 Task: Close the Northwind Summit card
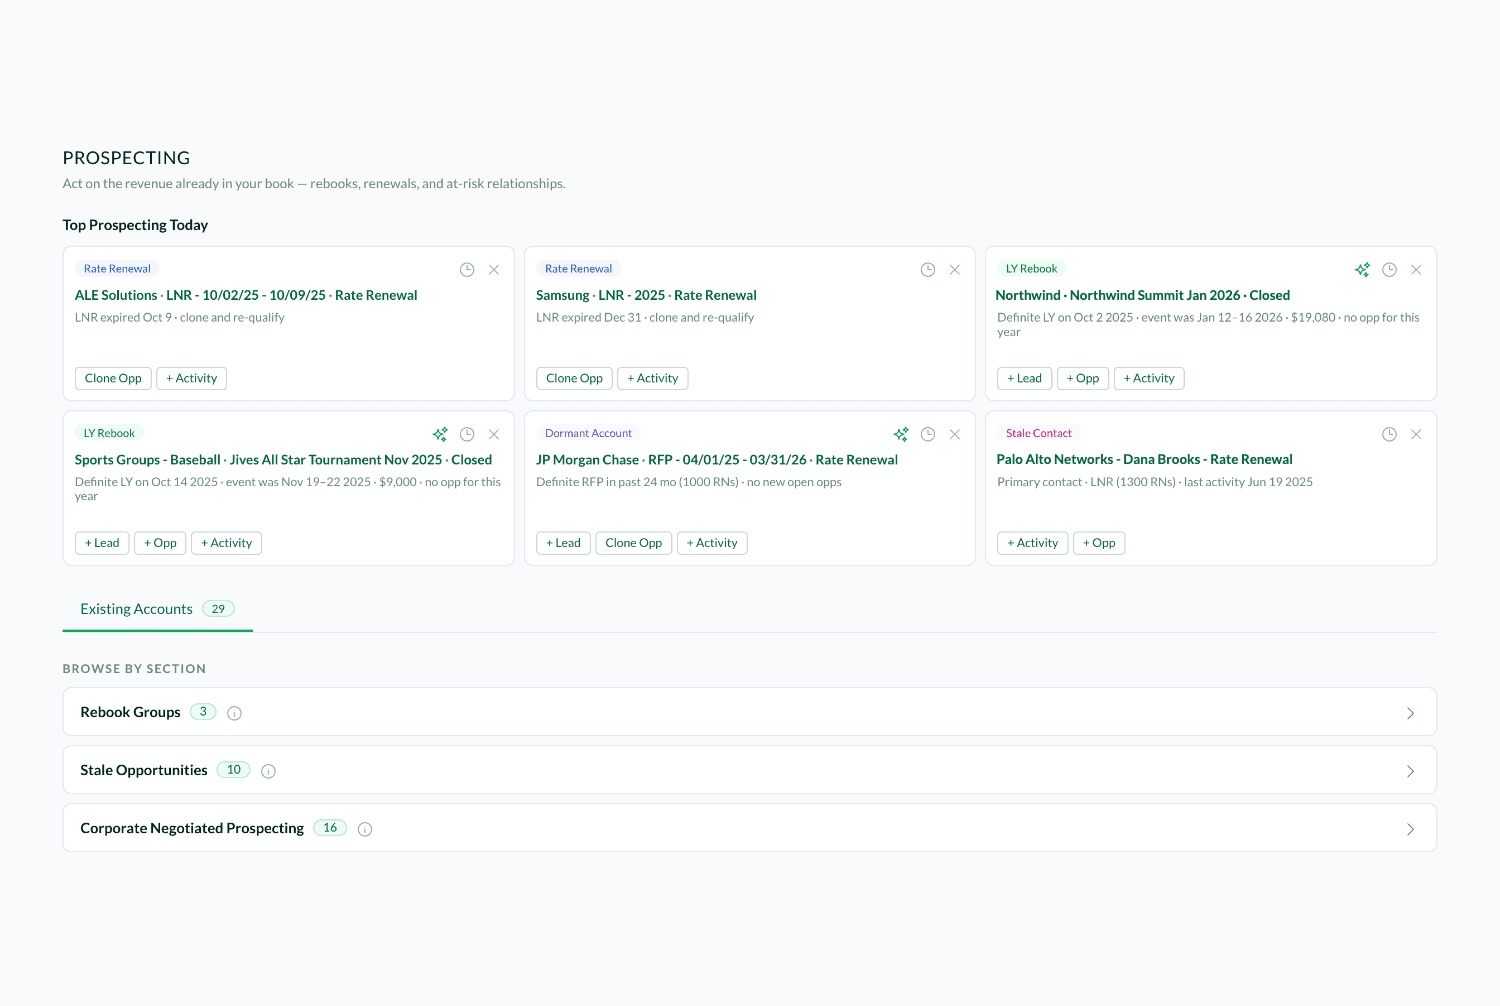1416,270
